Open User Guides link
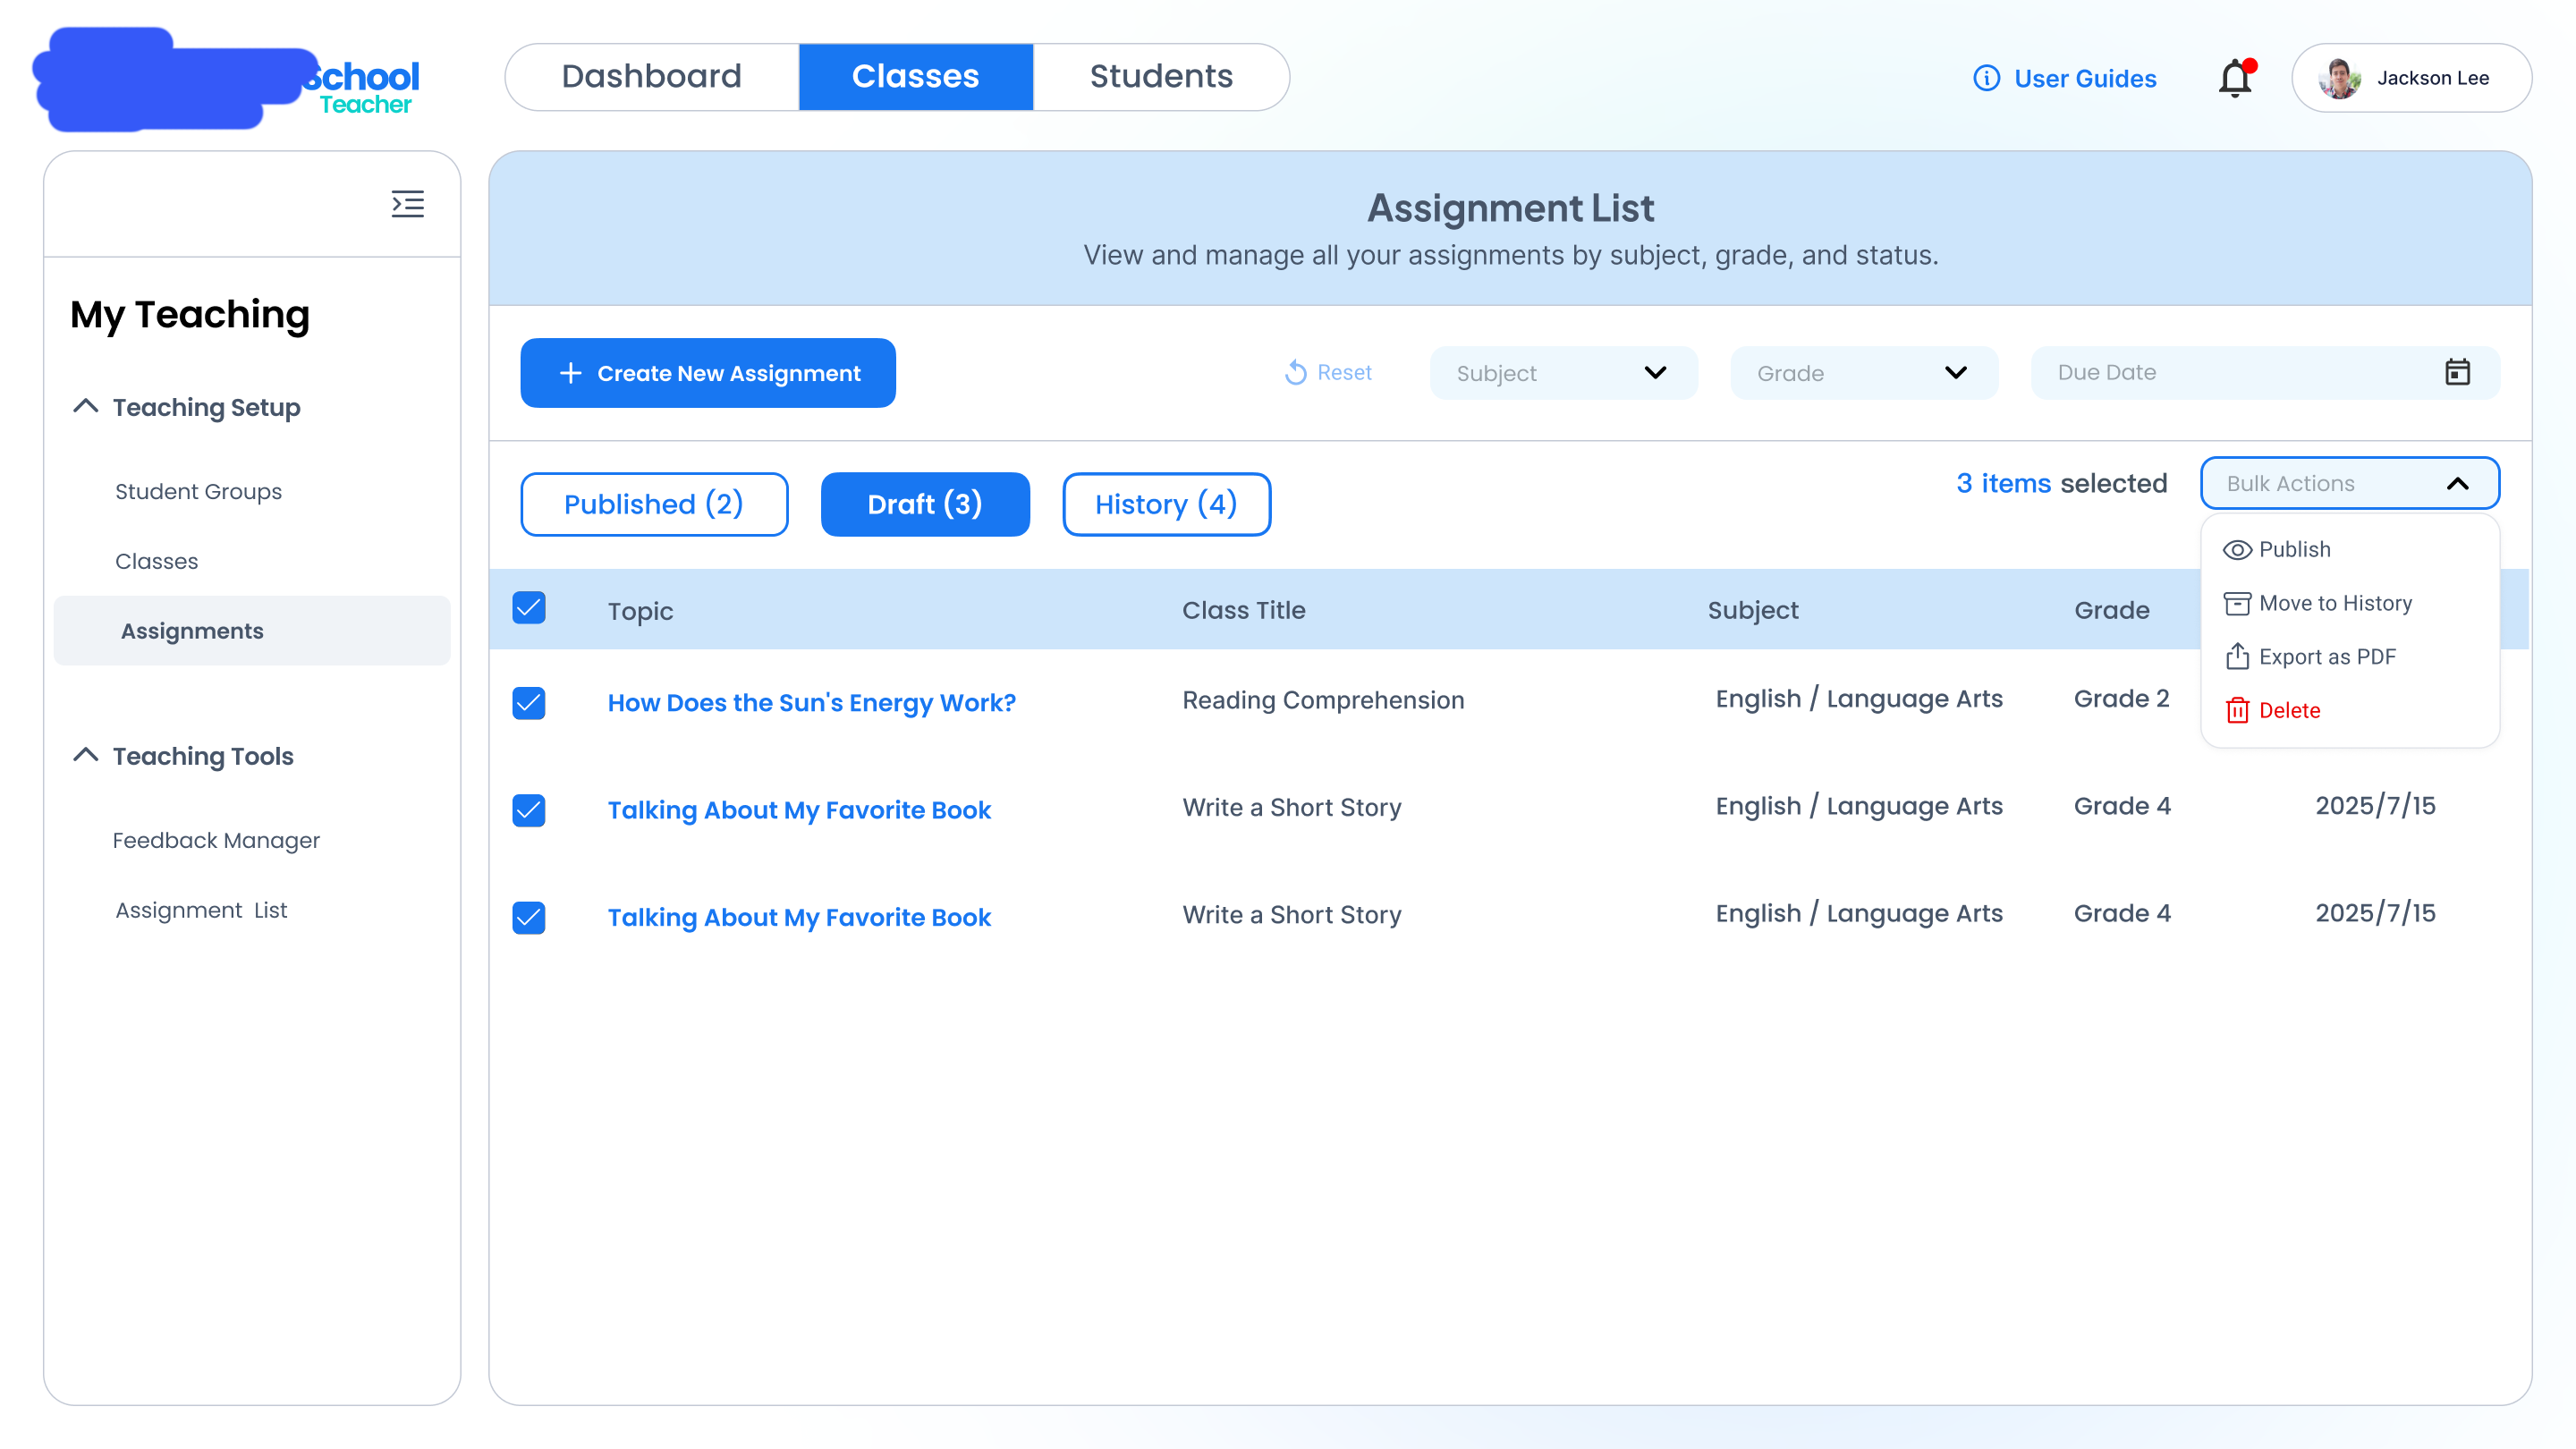The height and width of the screenshot is (1449, 2576). coord(2065,78)
